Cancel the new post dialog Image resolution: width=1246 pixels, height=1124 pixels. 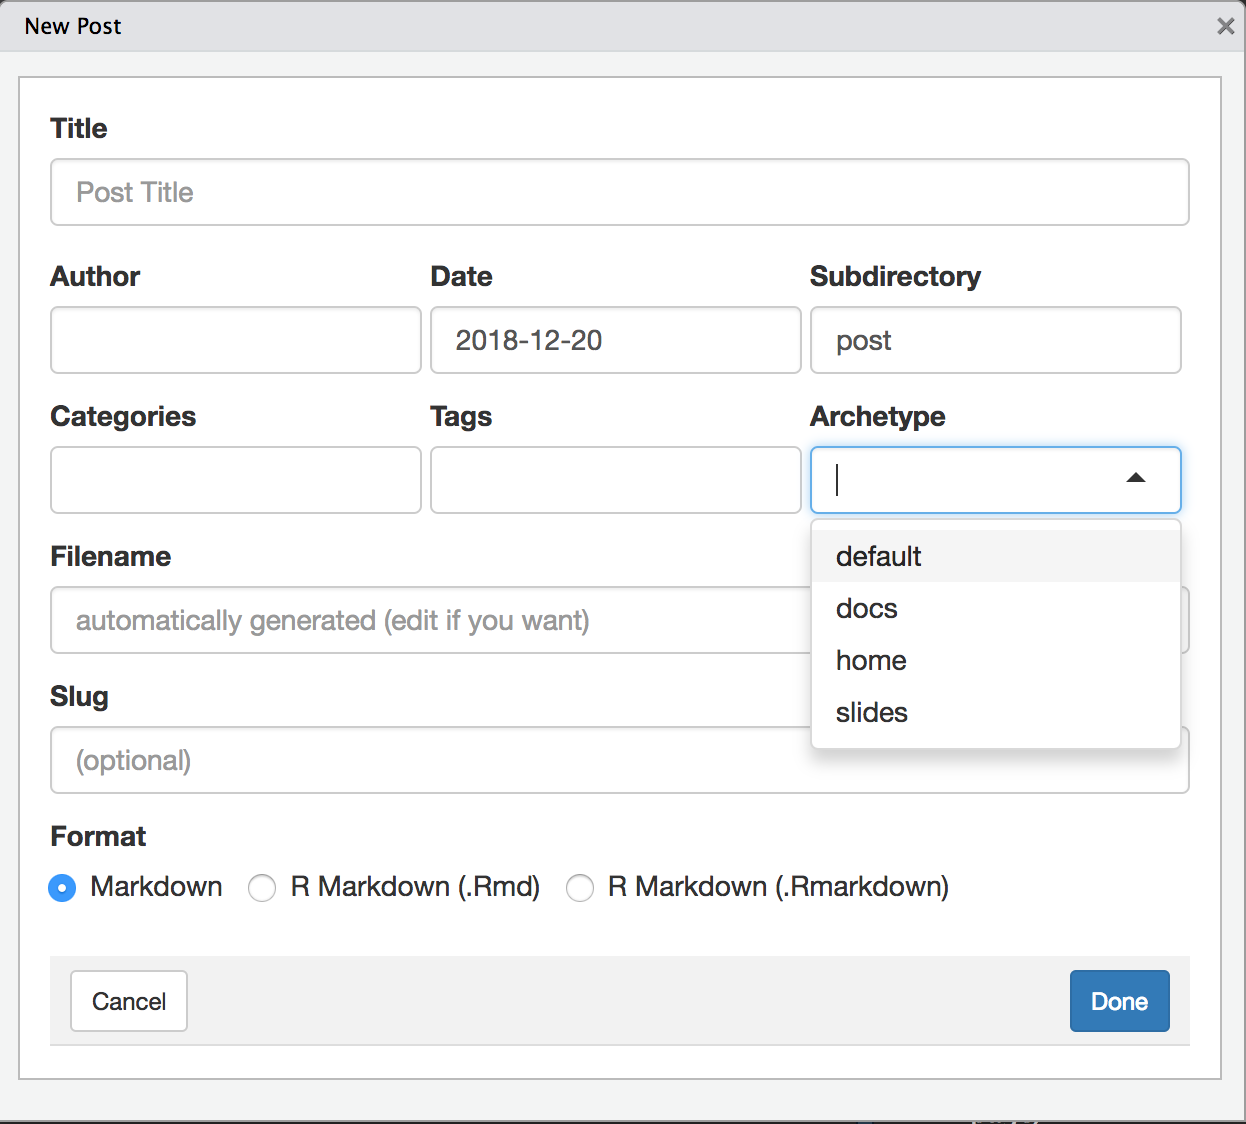point(128,1001)
